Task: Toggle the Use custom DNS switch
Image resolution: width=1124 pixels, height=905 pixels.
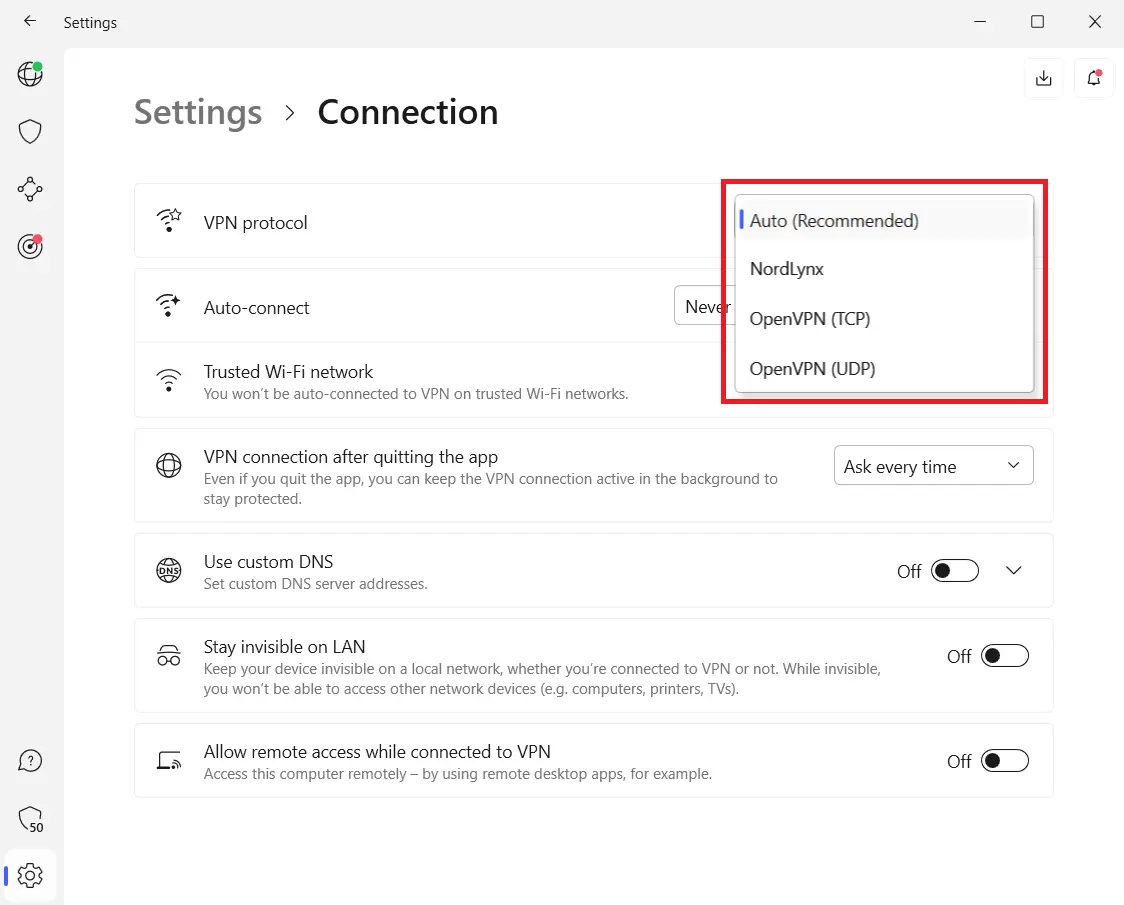Action: pyautogui.click(x=955, y=571)
